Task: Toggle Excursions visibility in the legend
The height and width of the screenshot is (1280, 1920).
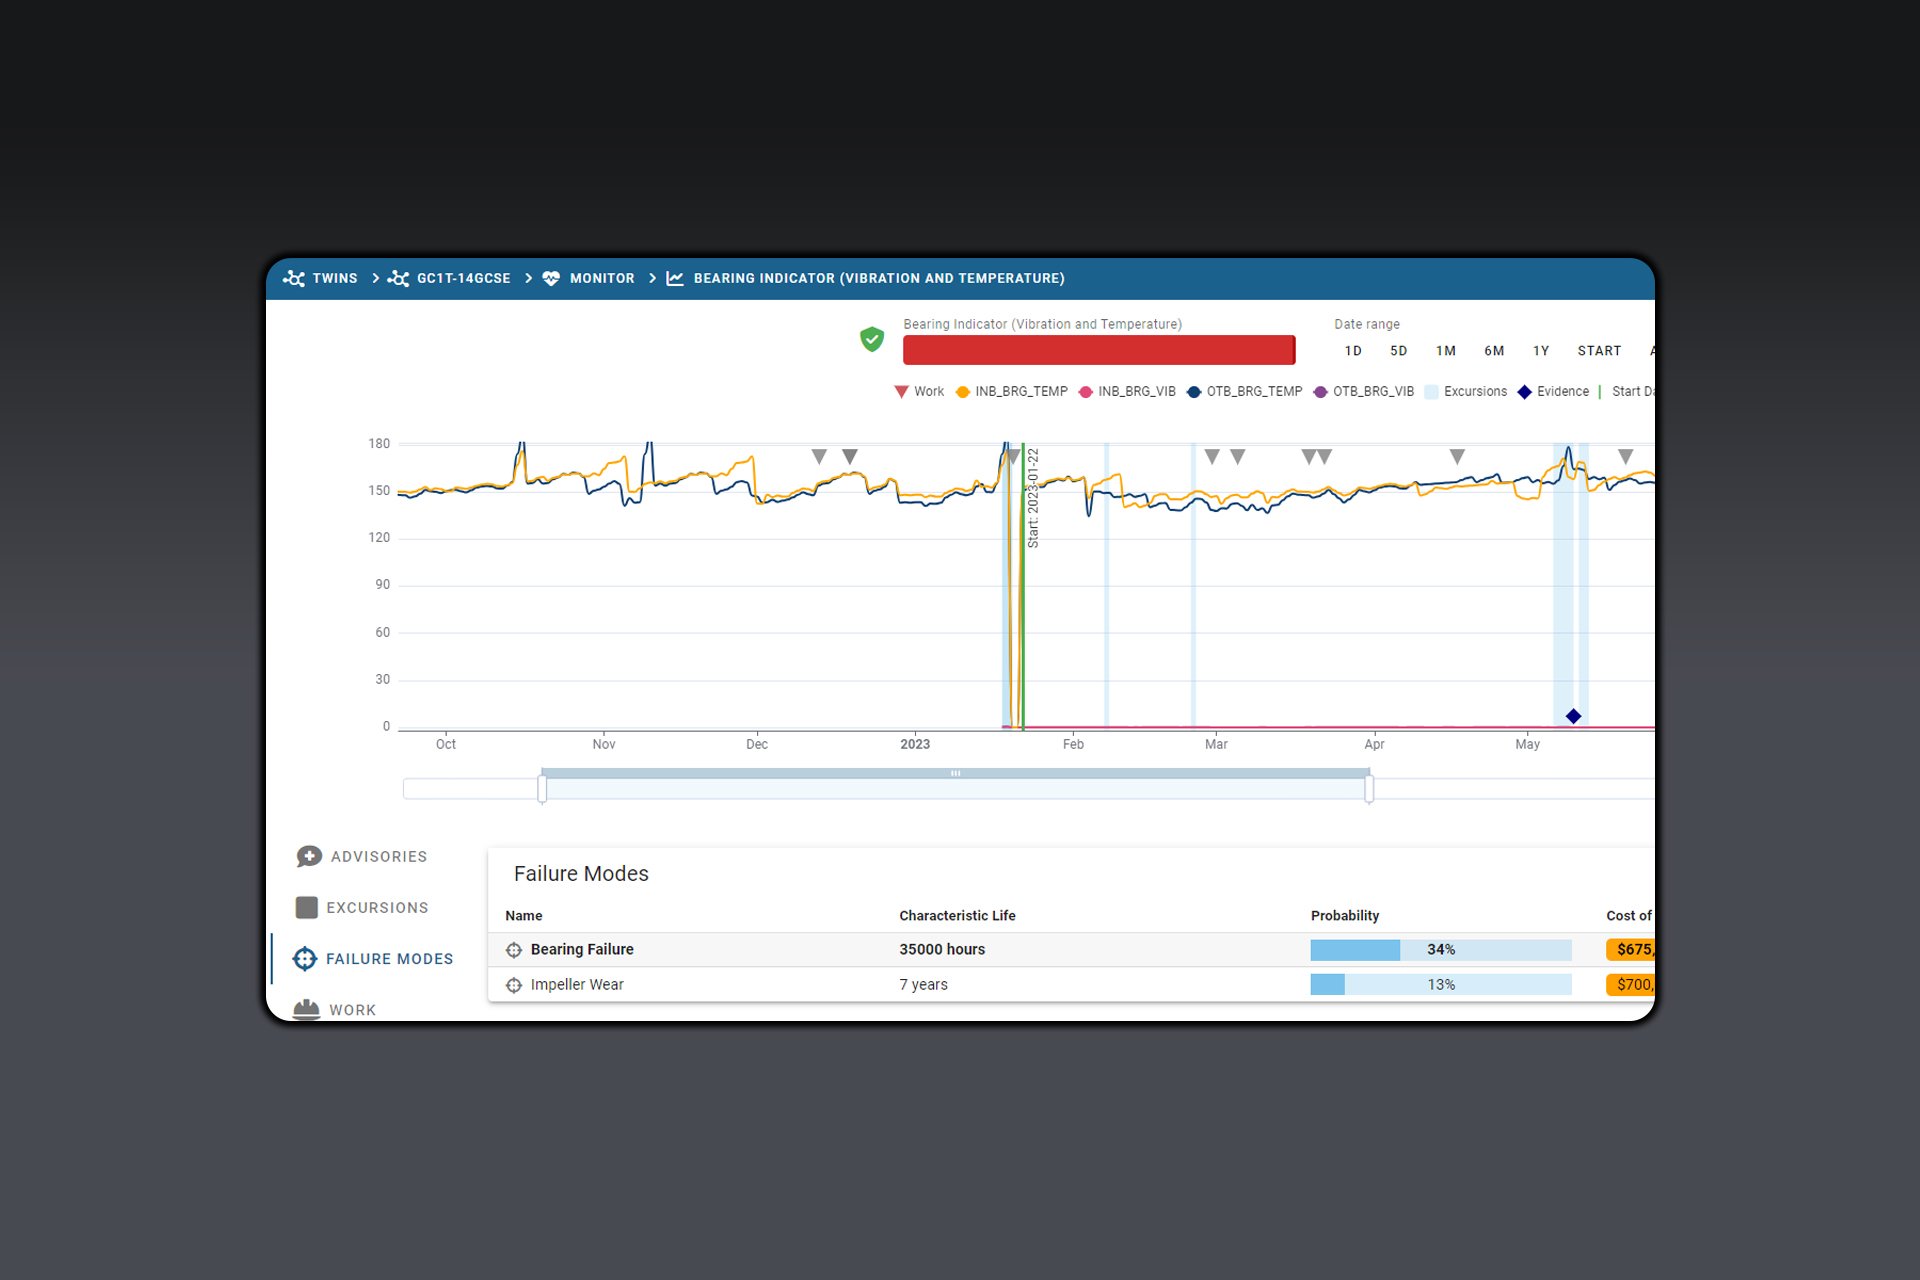Action: (1466, 391)
